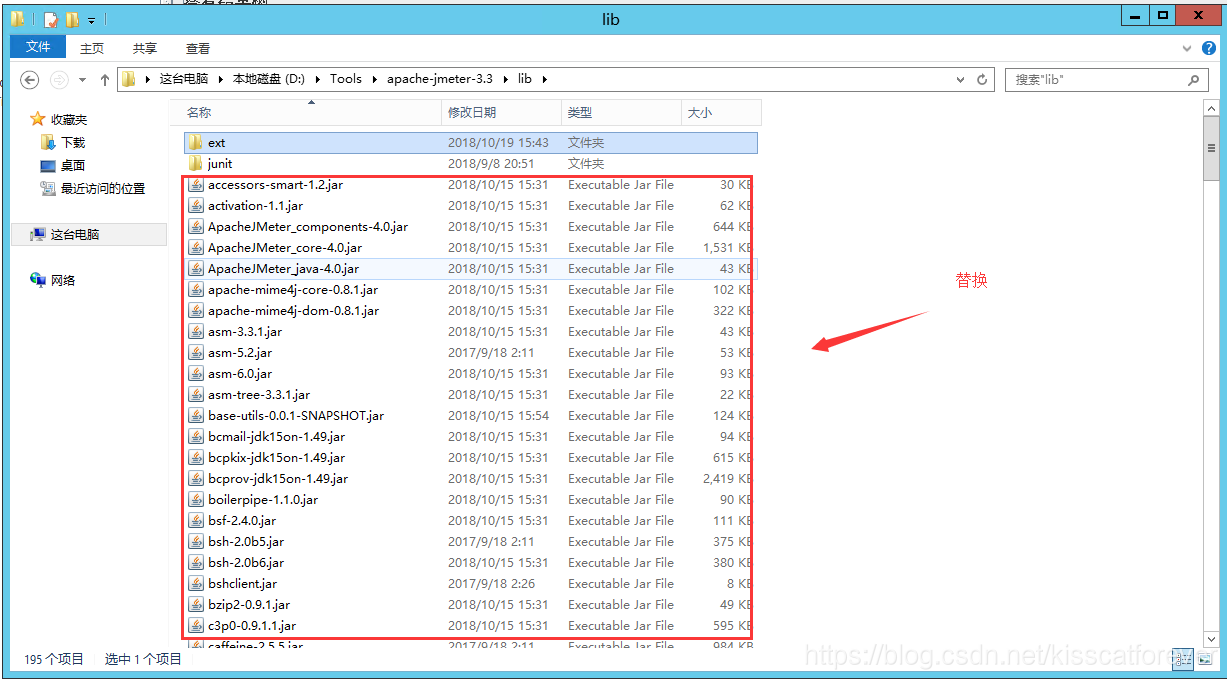Click the file name bcpkix-jdk15on-1.49.jar

(277, 457)
